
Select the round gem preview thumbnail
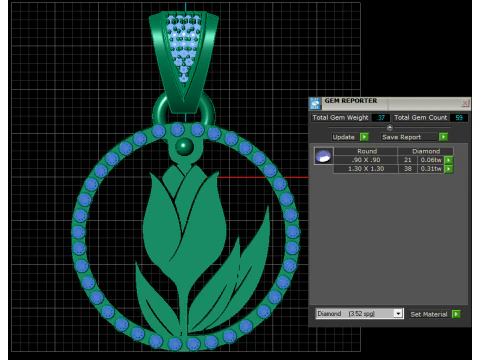click(323, 156)
